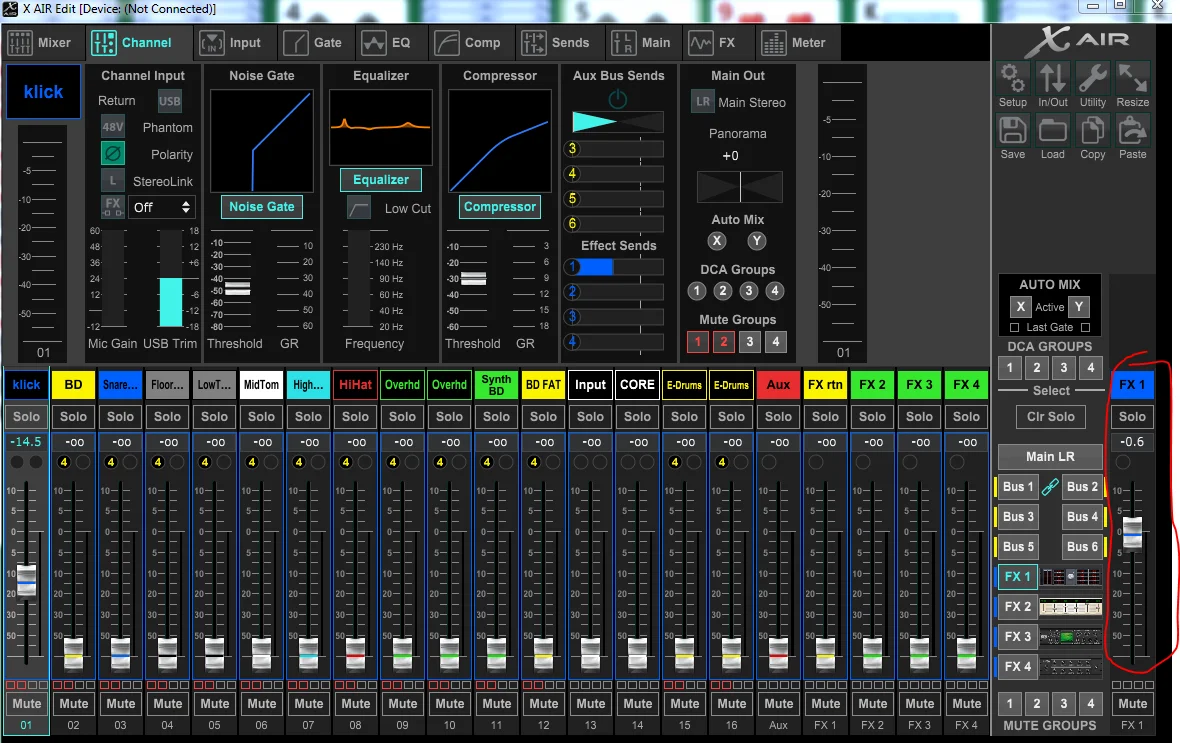Open the In/Out routing icon

click(1053, 78)
